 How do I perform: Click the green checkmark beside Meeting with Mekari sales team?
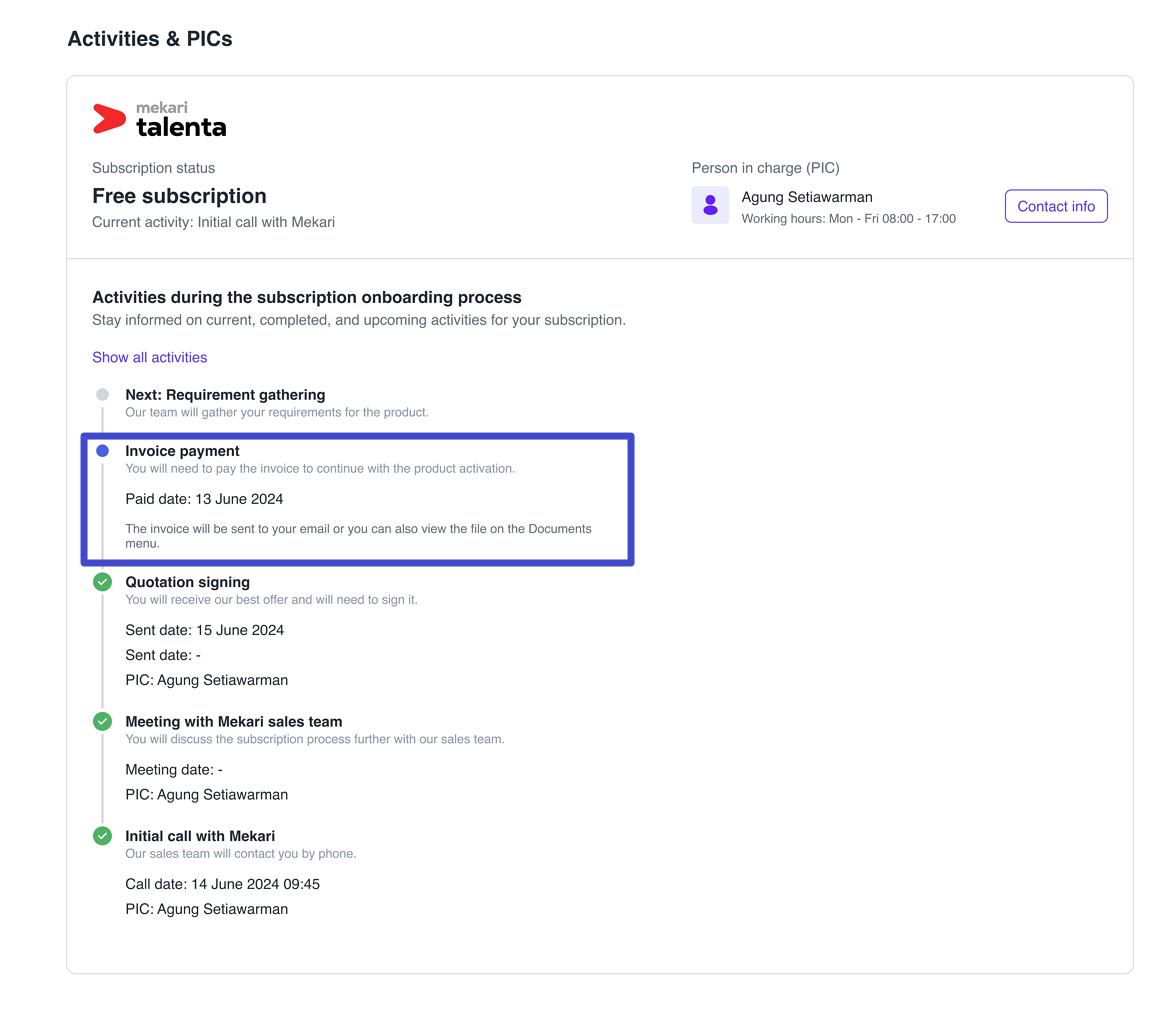(103, 721)
